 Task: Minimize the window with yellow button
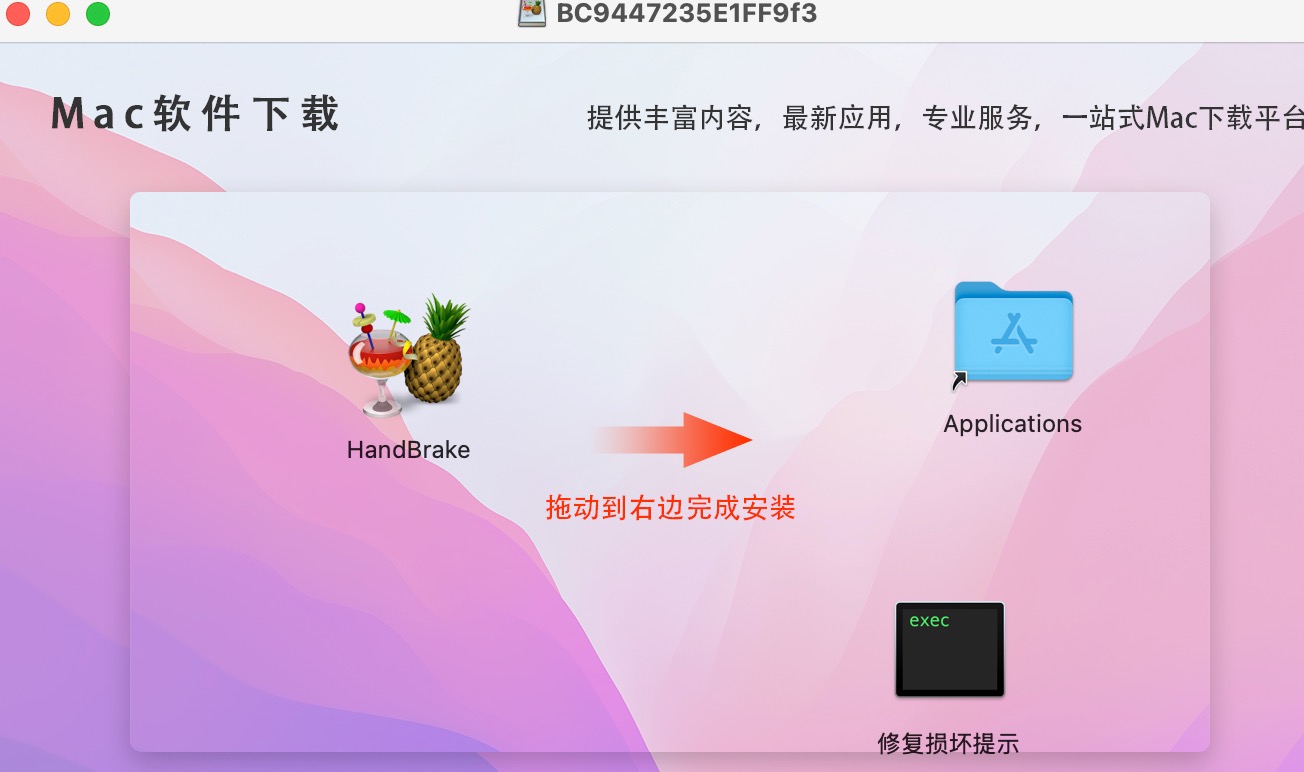(58, 14)
